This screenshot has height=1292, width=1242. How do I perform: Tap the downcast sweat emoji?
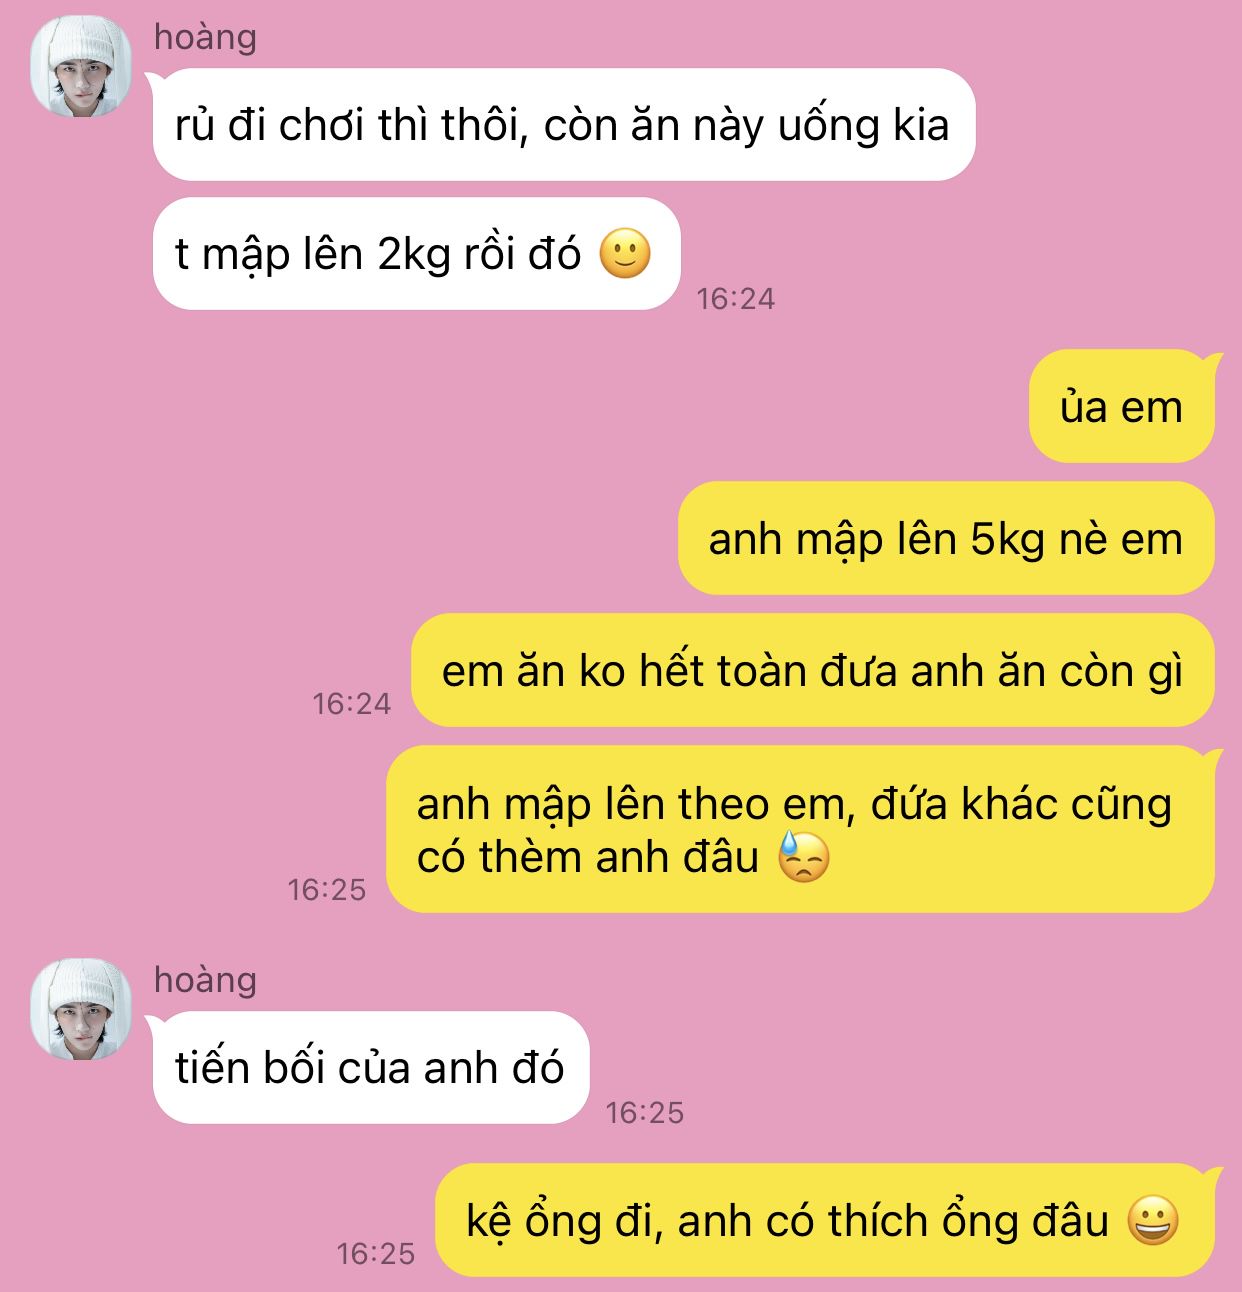point(804,857)
